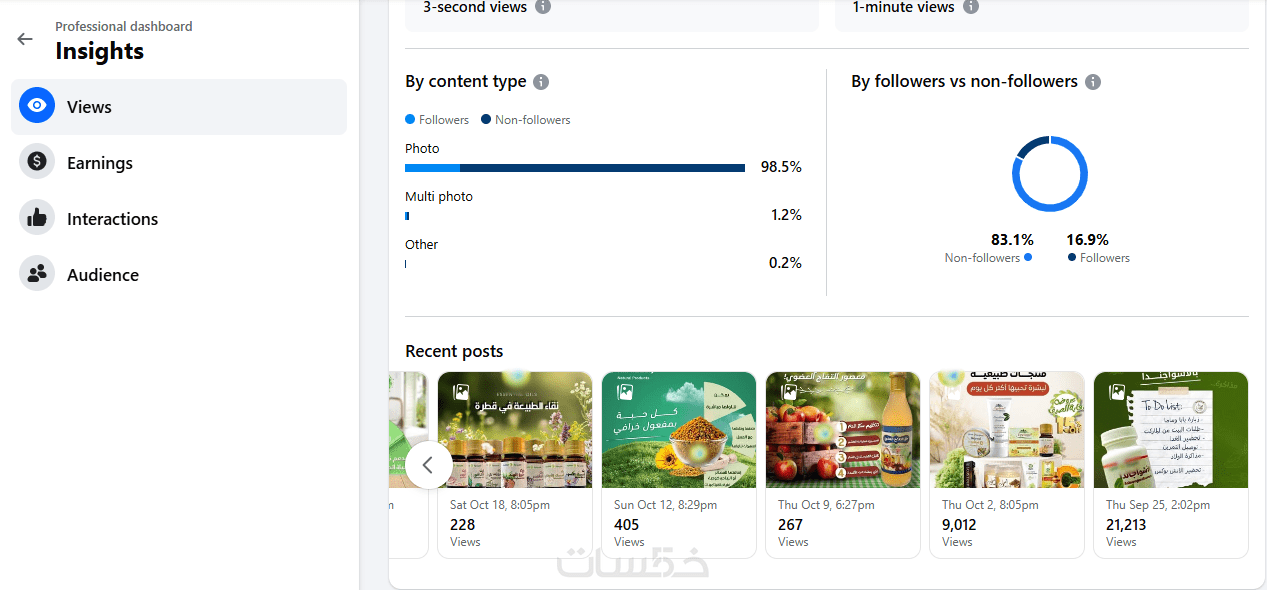The width and height of the screenshot is (1267, 590).
Task: Open the Sun Oct 12 post thumbnail
Action: click(679, 430)
